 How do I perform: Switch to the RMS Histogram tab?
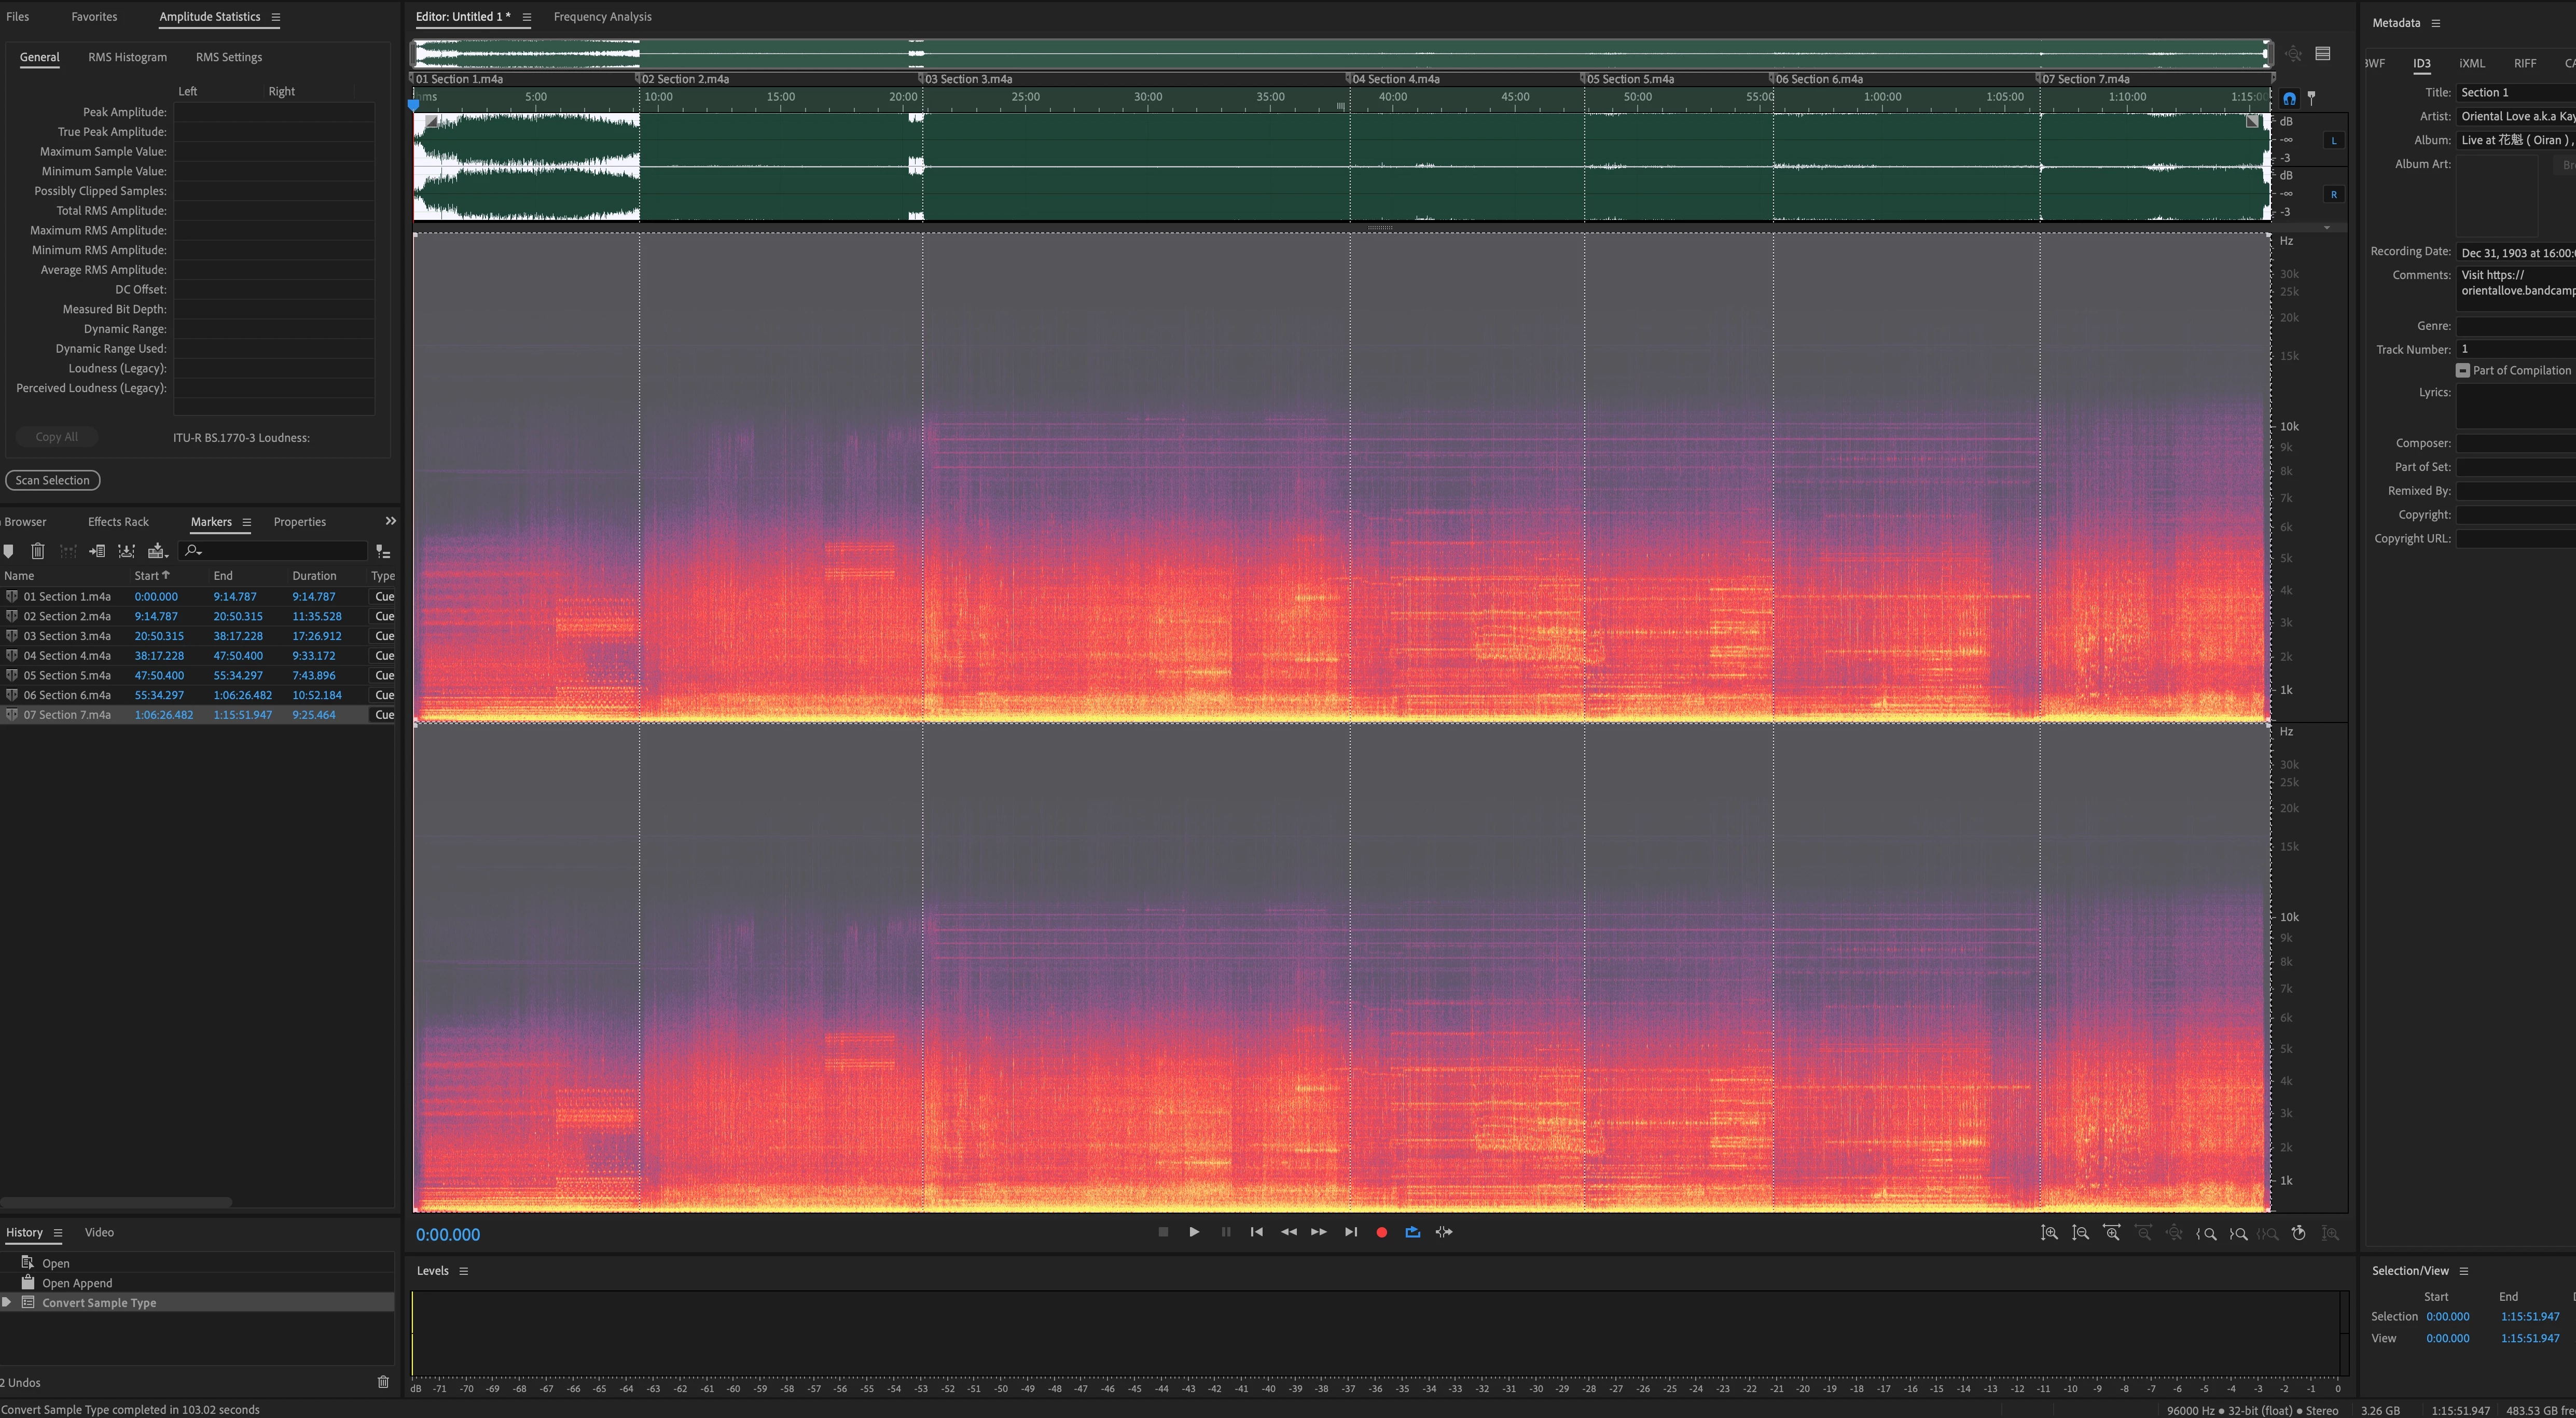pos(127,57)
